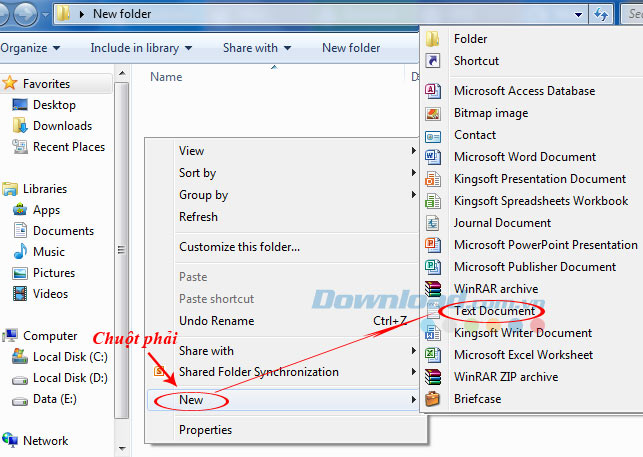643x457 pixels.
Task: Open the New entry in context menu
Action: (x=283, y=400)
